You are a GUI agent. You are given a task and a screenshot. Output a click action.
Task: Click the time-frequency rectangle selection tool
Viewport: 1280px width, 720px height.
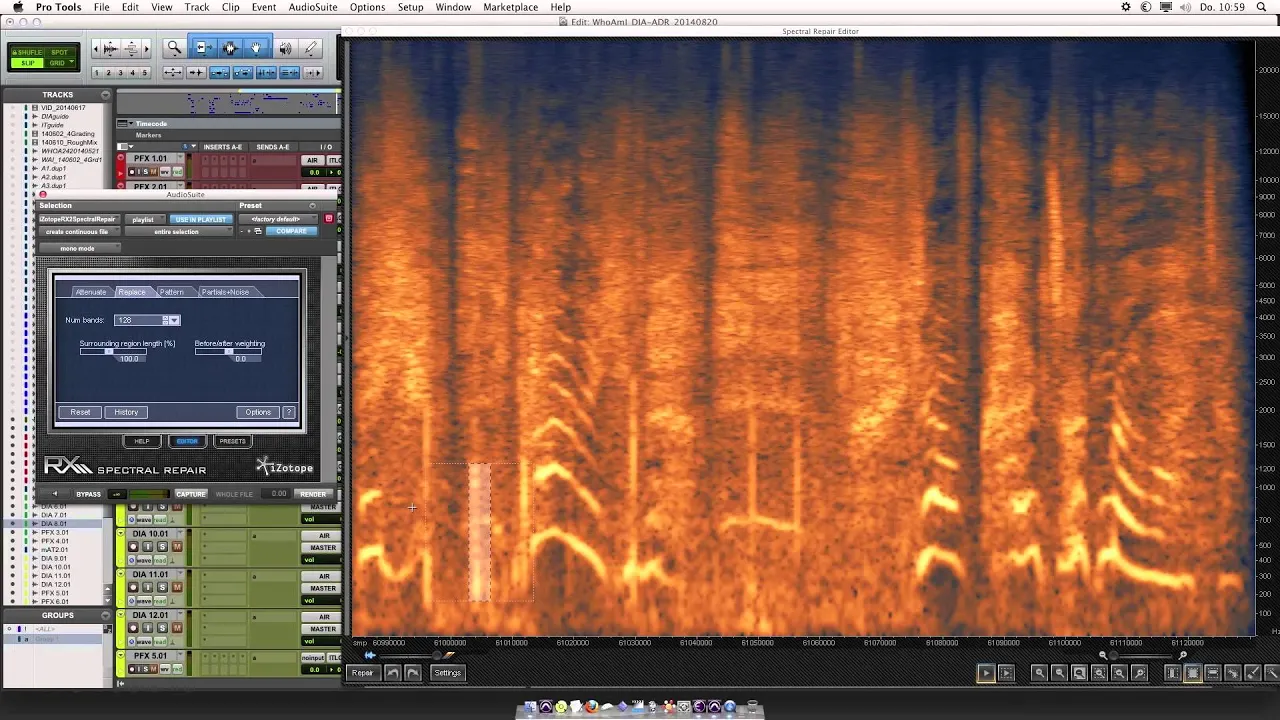1193,673
